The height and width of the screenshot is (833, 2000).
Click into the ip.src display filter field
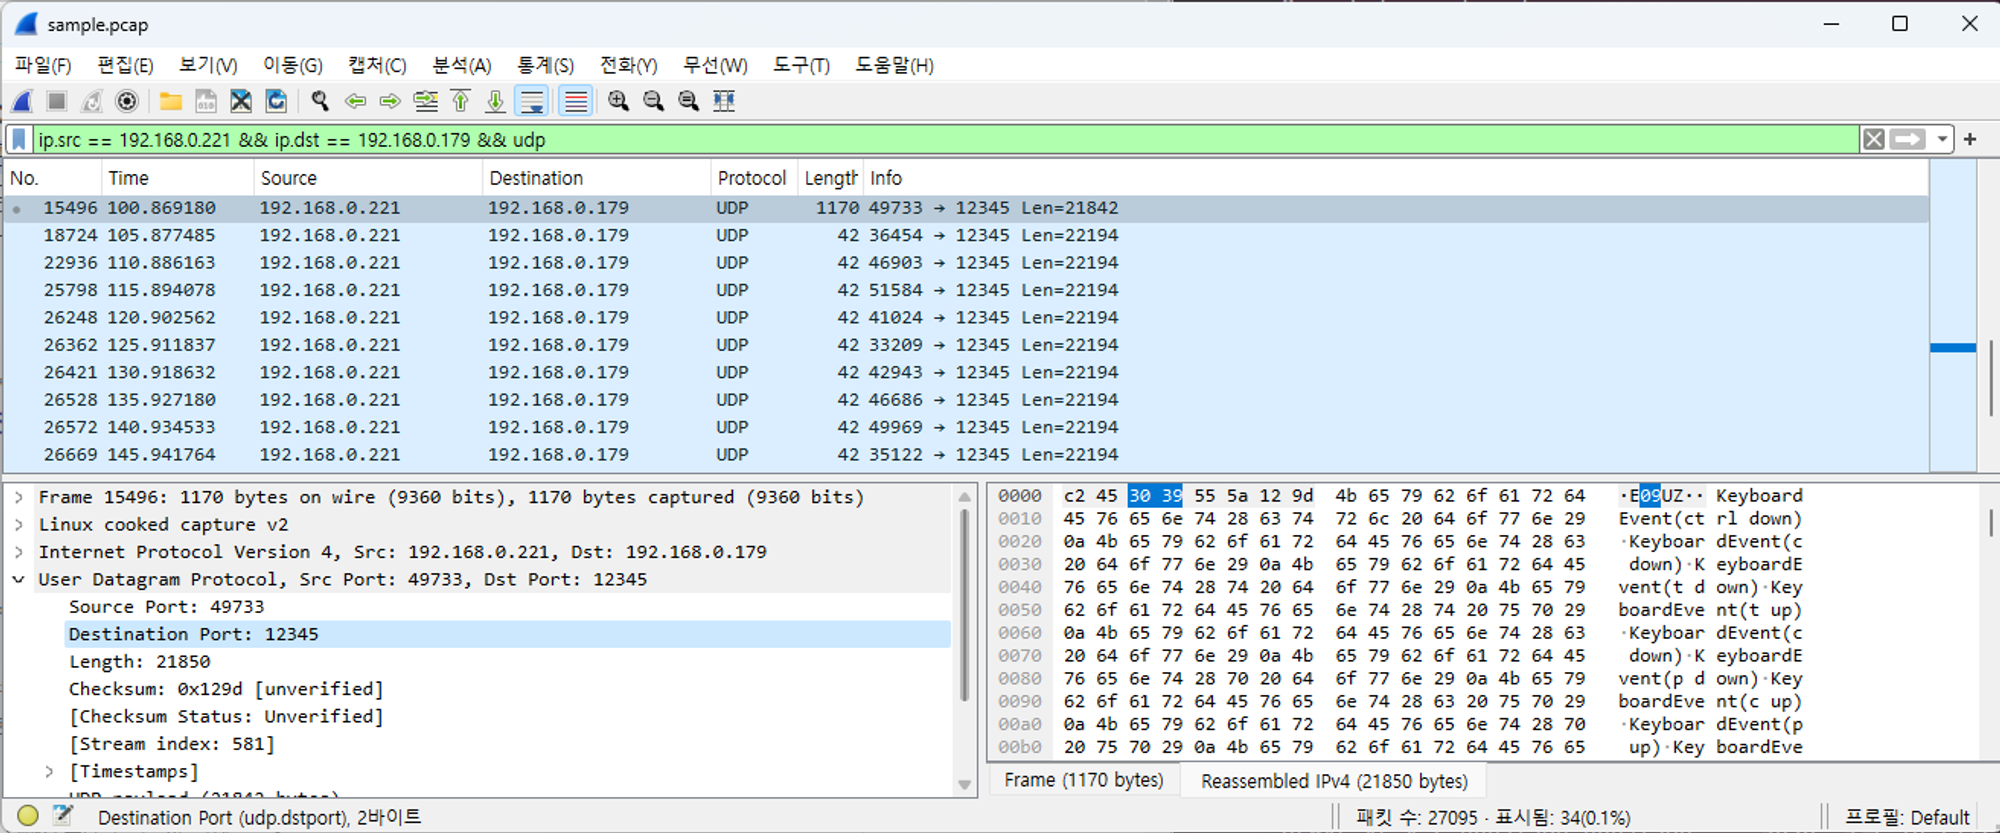945,139
